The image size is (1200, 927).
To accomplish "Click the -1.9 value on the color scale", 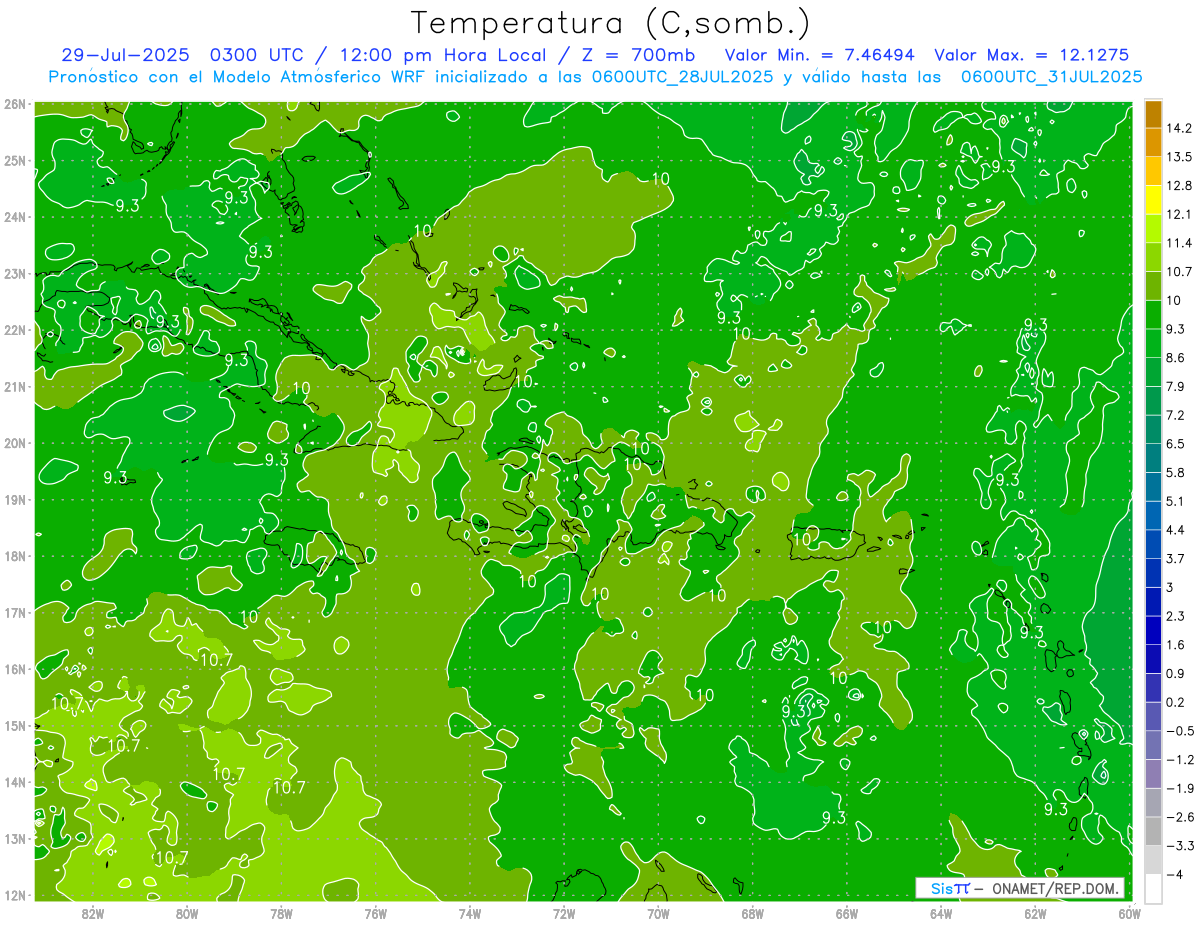I will click(x=1179, y=788).
